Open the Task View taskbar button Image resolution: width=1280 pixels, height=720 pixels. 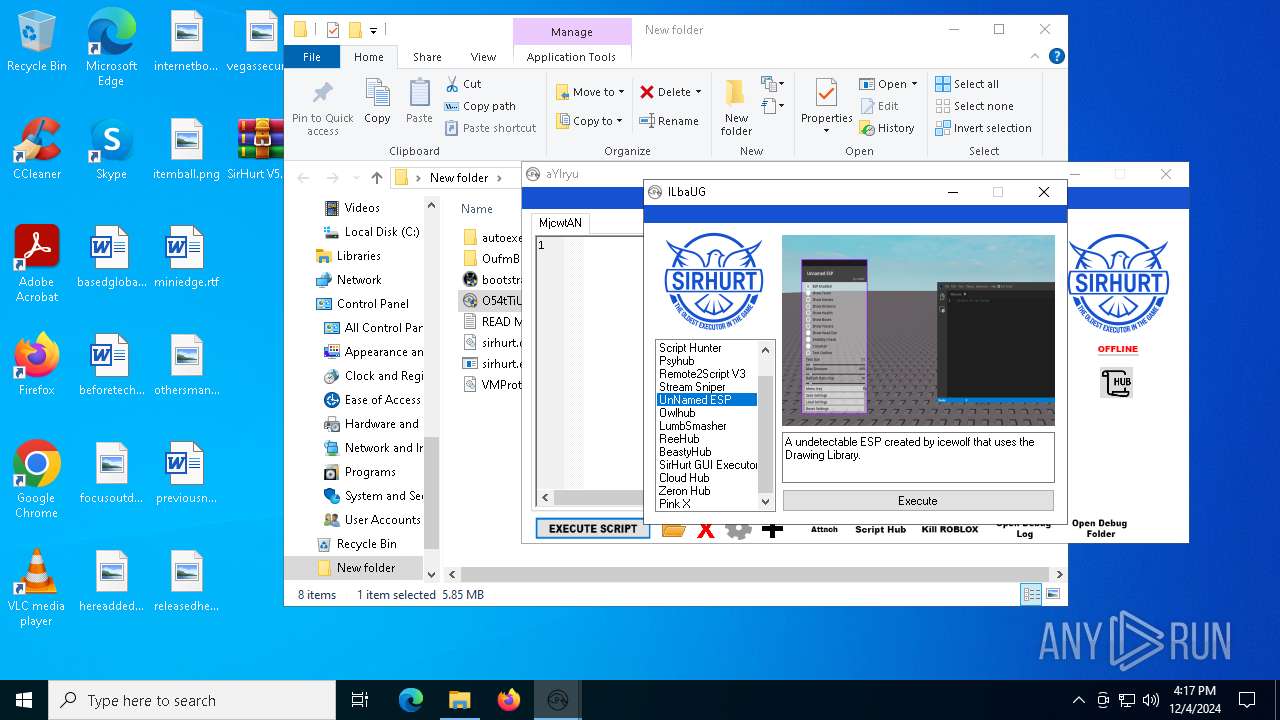click(360, 700)
